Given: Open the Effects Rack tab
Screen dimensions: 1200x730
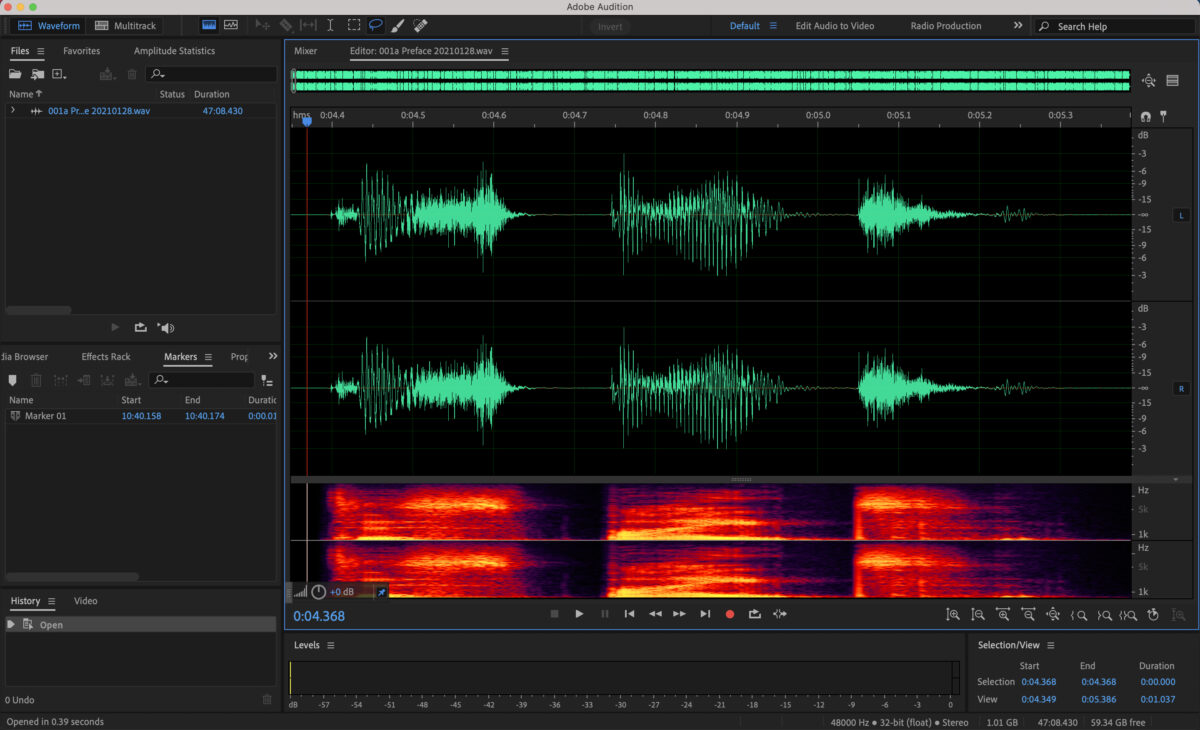Looking at the screenshot, I should point(106,357).
